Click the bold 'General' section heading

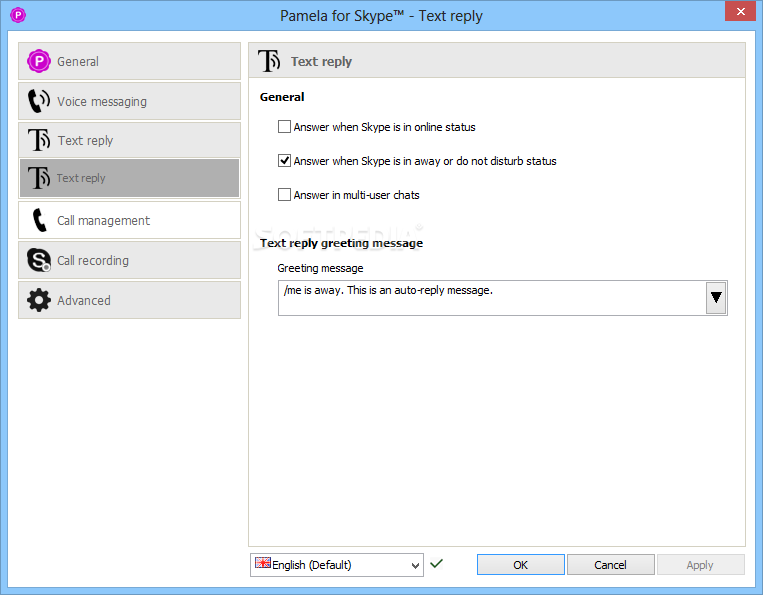click(282, 97)
